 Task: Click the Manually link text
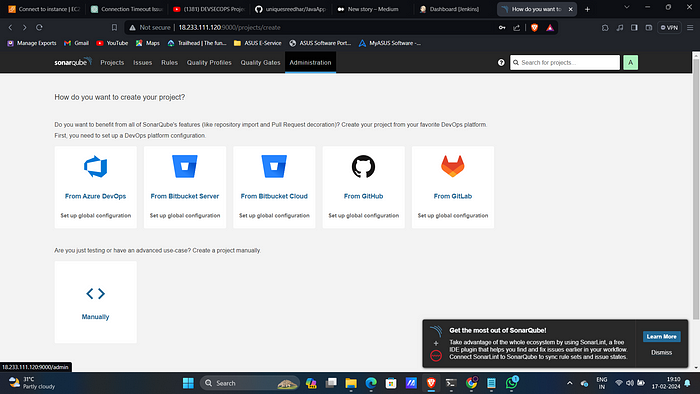tap(96, 317)
